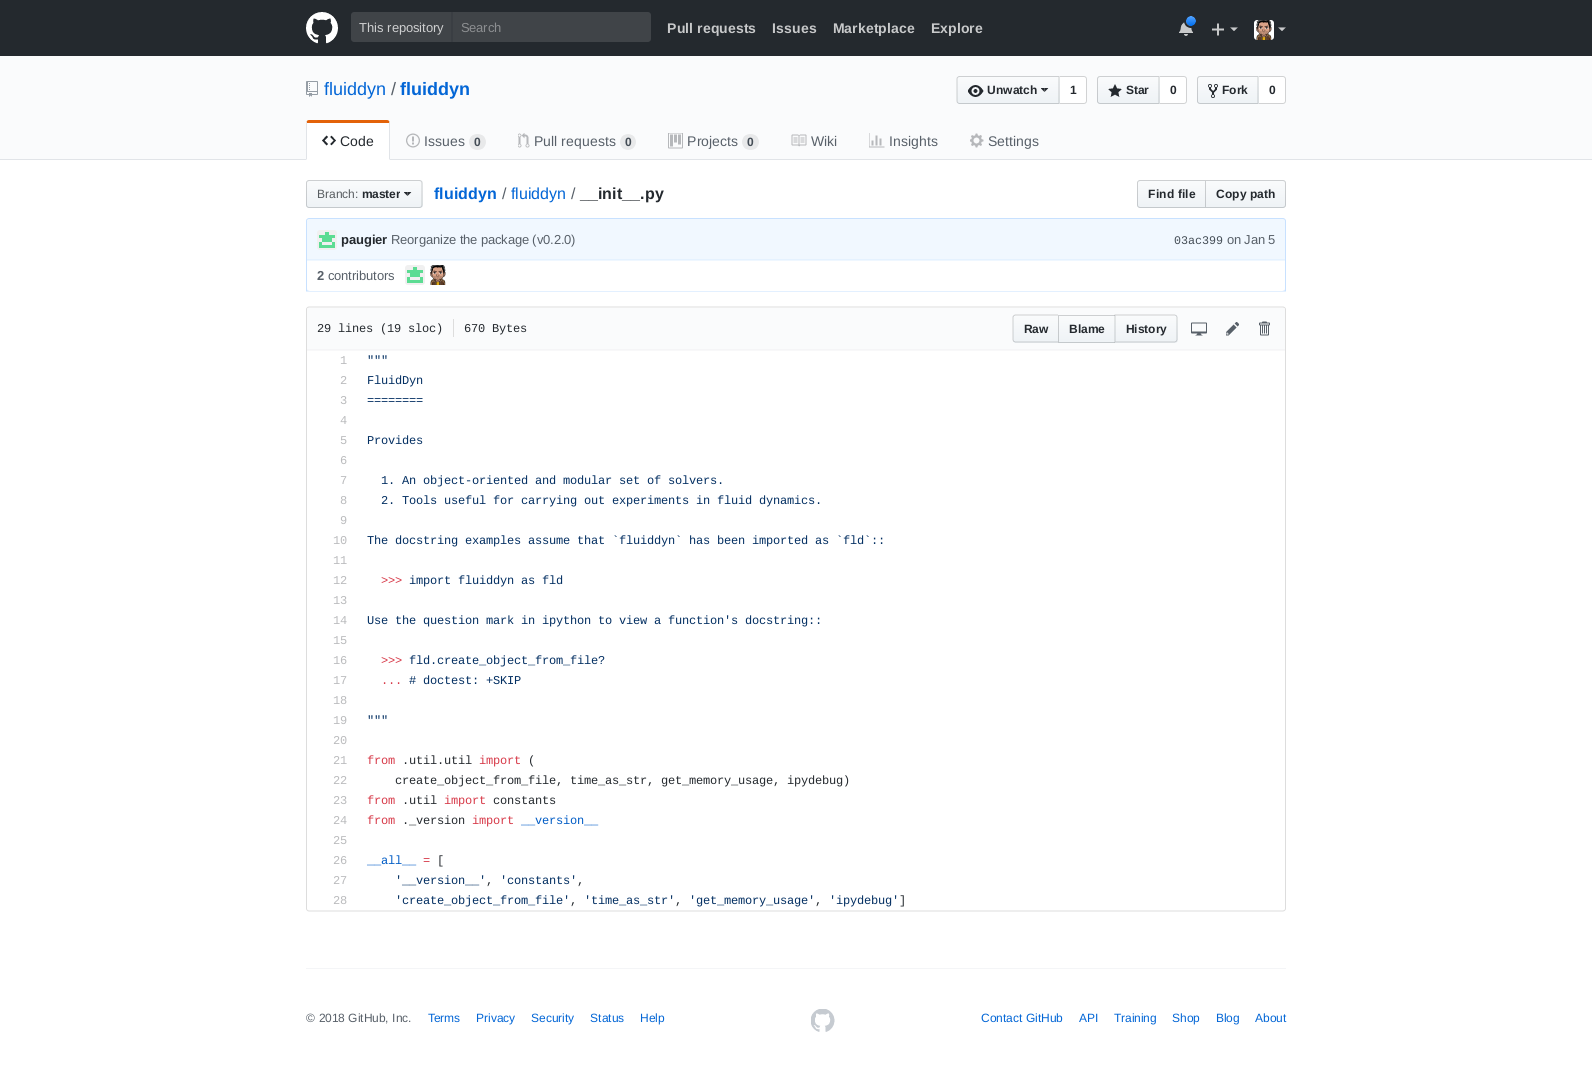Edit this file with pencil icon

[x=1232, y=329]
